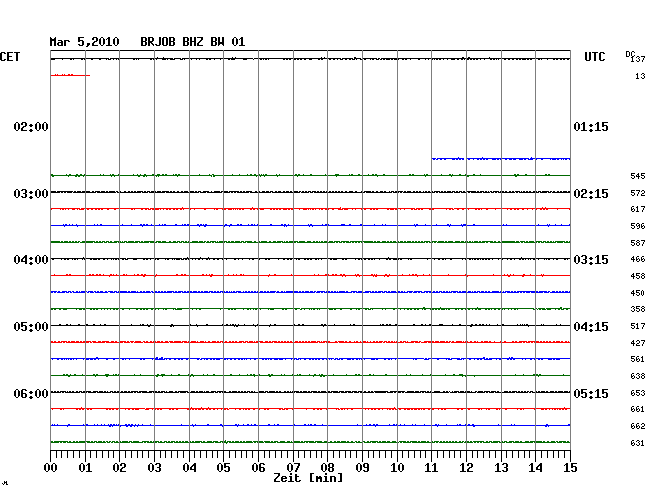The image size is (650, 494).
Task: Click the x-axis tick label '03'
Action: (x=155, y=468)
